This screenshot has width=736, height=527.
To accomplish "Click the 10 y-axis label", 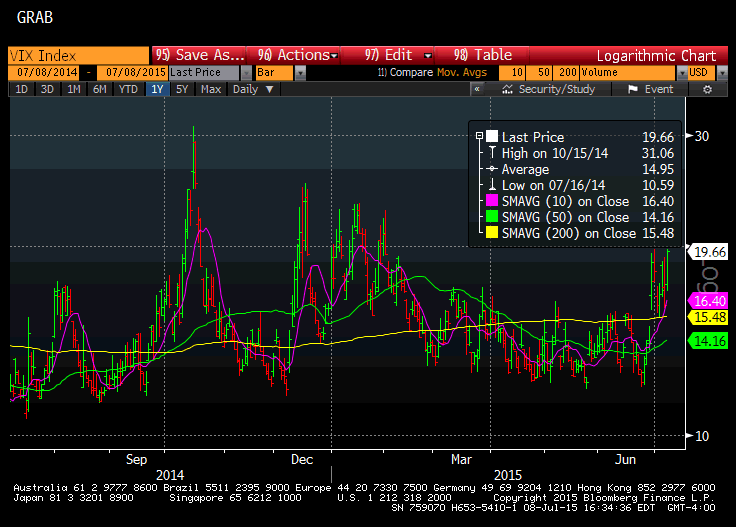I will [702, 436].
